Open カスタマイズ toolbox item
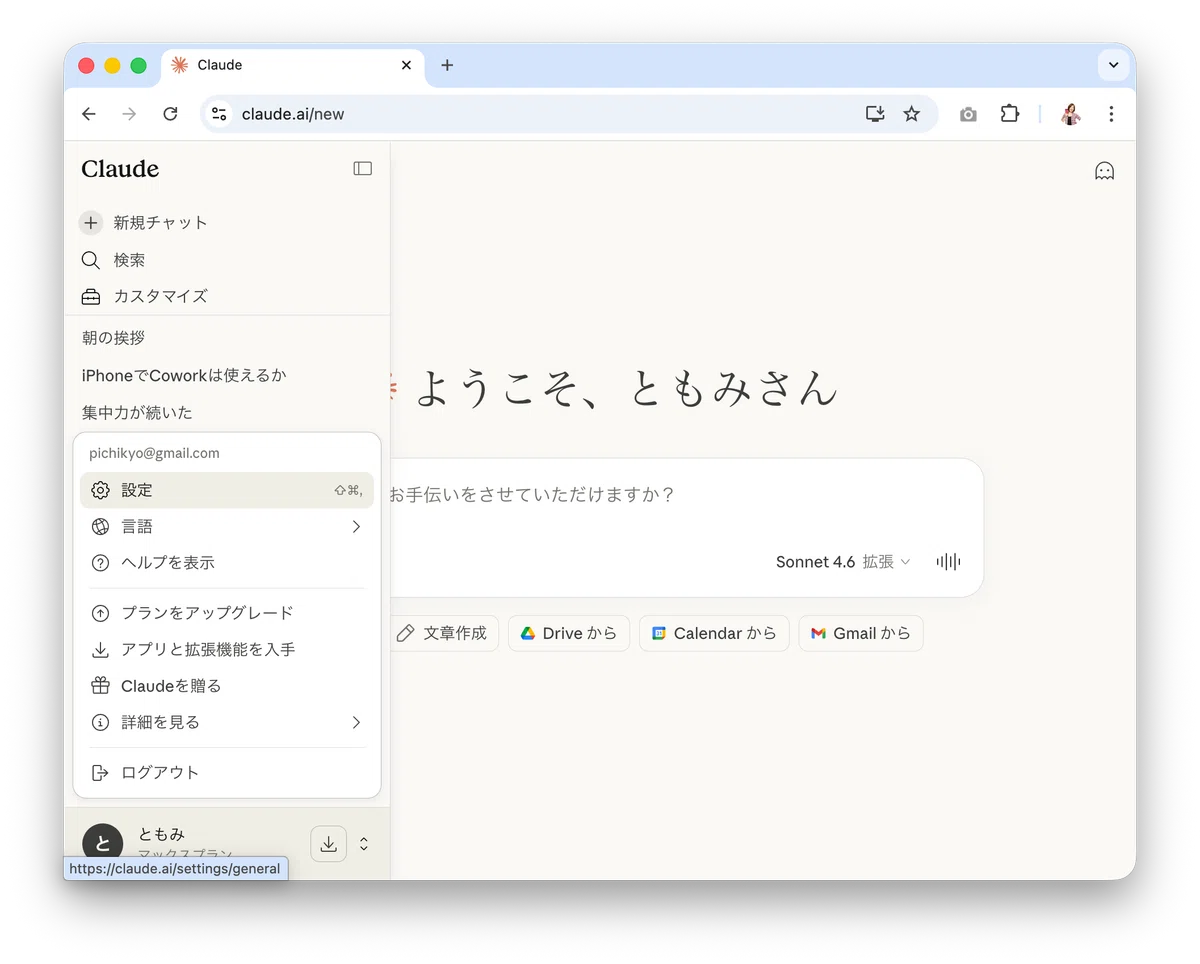The width and height of the screenshot is (1200, 964). tap(145, 296)
